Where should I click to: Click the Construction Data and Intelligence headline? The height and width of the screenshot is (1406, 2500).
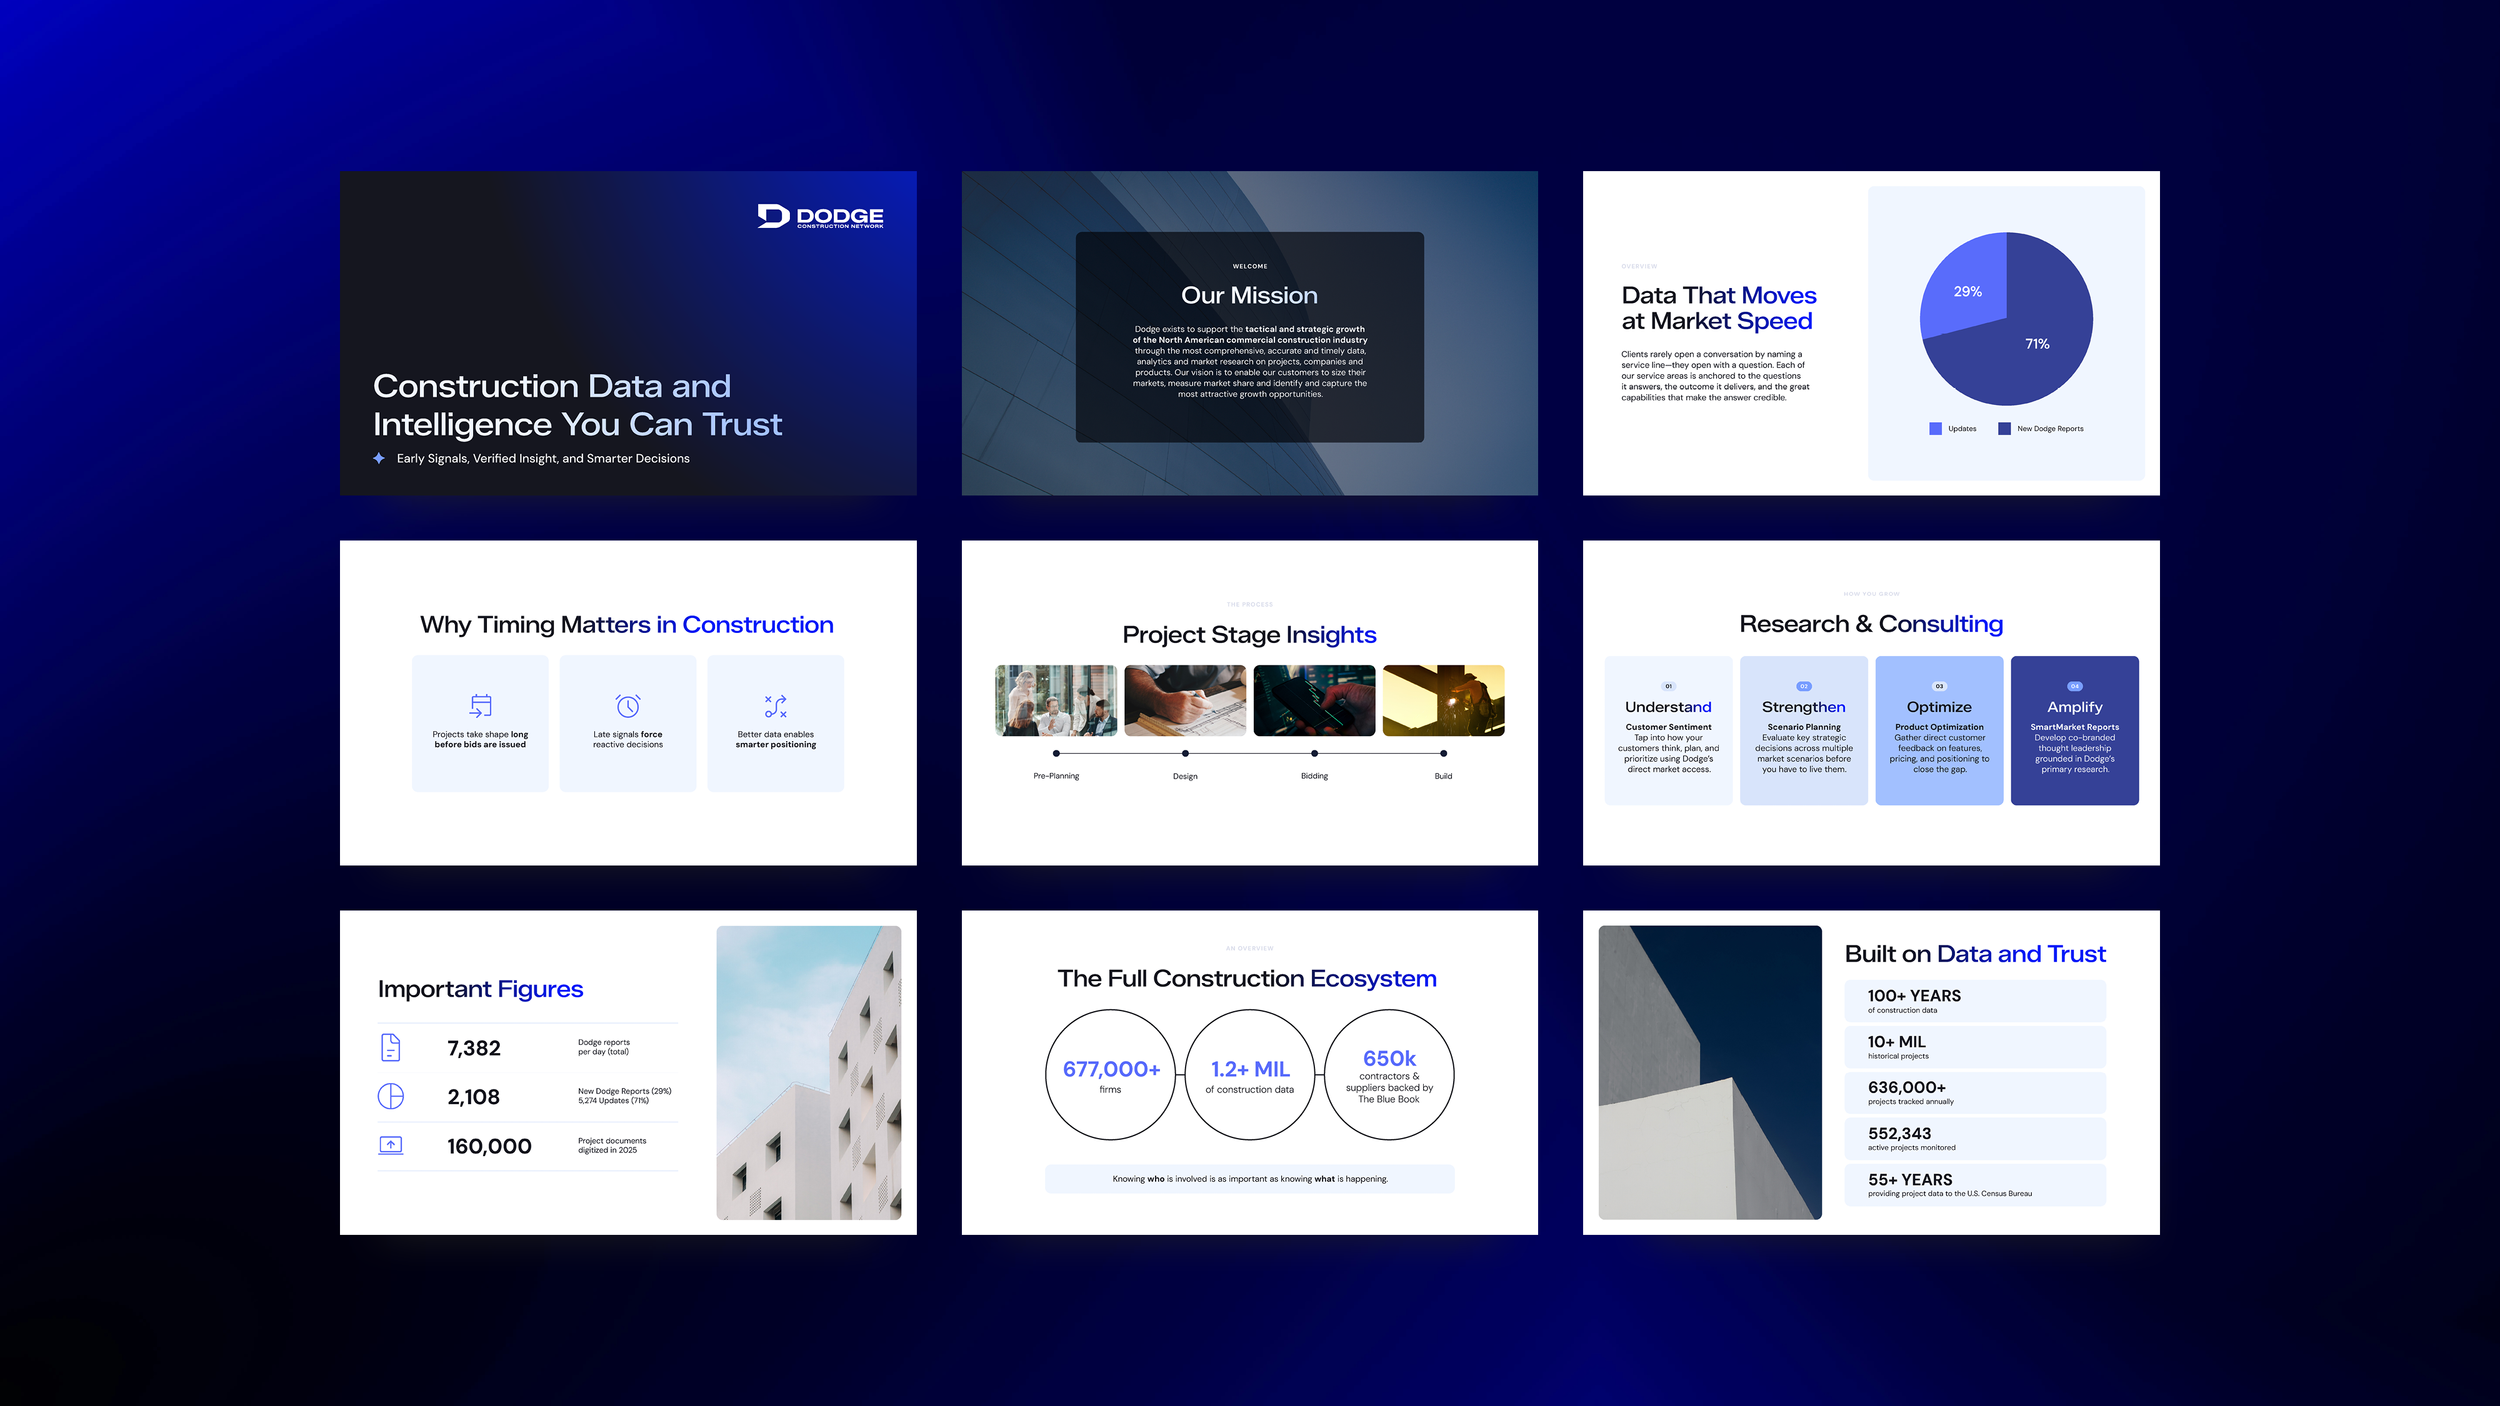pyautogui.click(x=577, y=405)
